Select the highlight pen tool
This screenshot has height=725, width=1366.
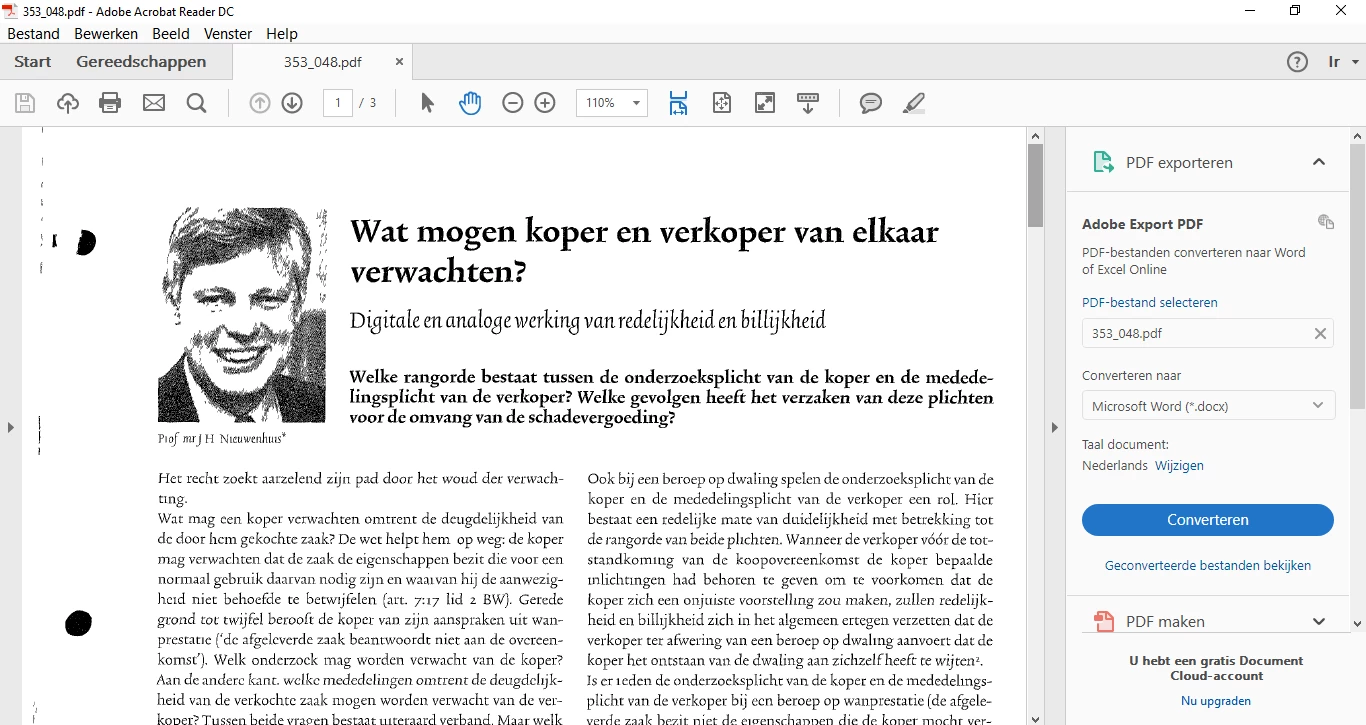[914, 103]
